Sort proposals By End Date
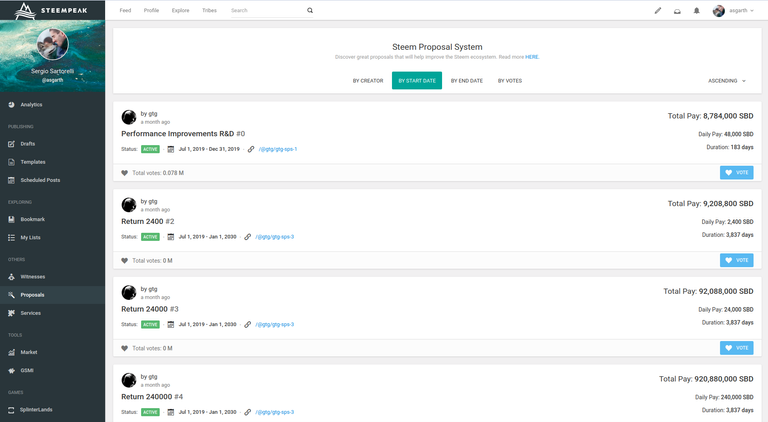768x422 pixels. click(x=467, y=81)
